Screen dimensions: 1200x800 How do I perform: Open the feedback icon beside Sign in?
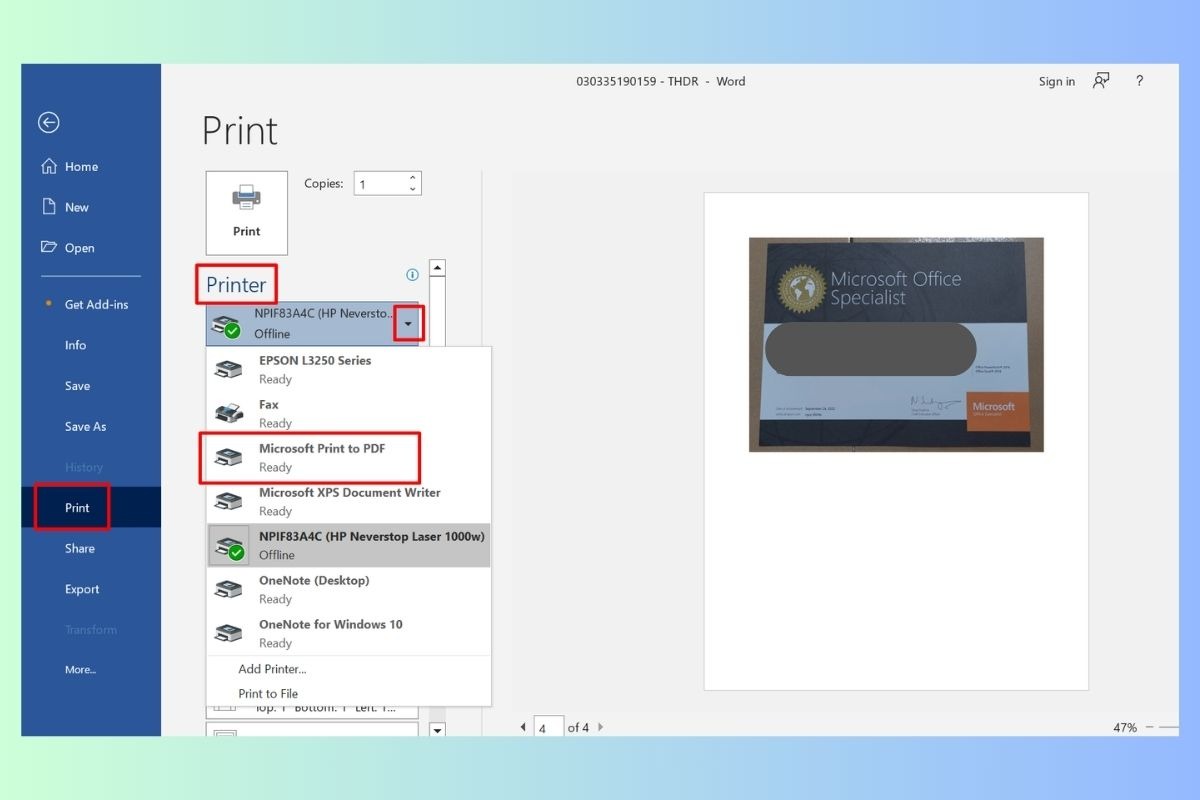(1101, 81)
